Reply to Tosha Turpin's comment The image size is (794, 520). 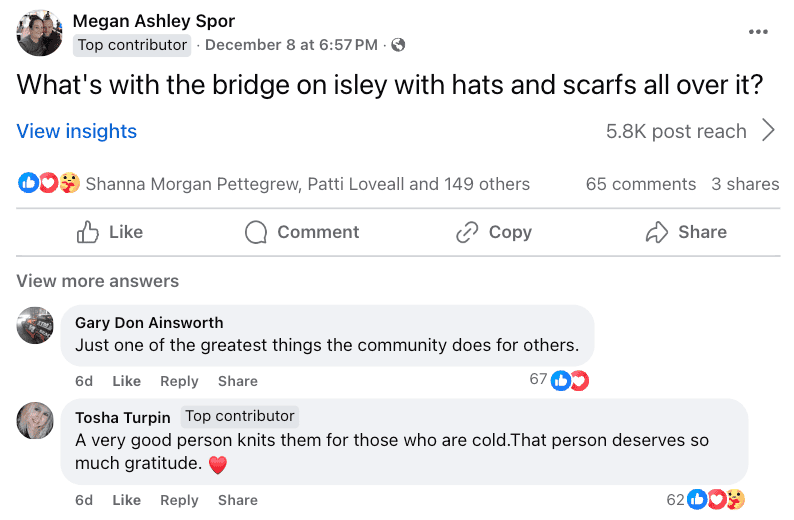pos(179,500)
